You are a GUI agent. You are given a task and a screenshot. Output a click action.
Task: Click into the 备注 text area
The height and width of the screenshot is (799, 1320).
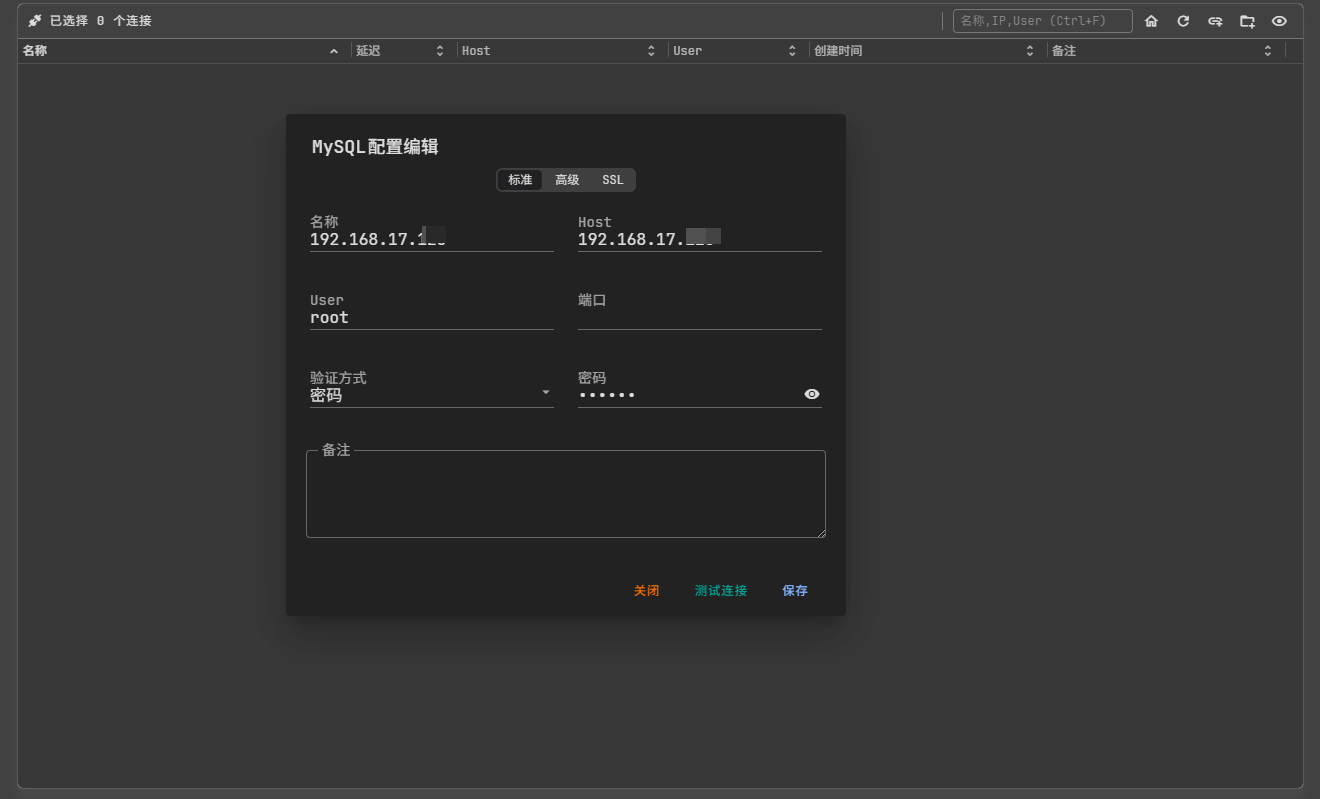(x=566, y=495)
